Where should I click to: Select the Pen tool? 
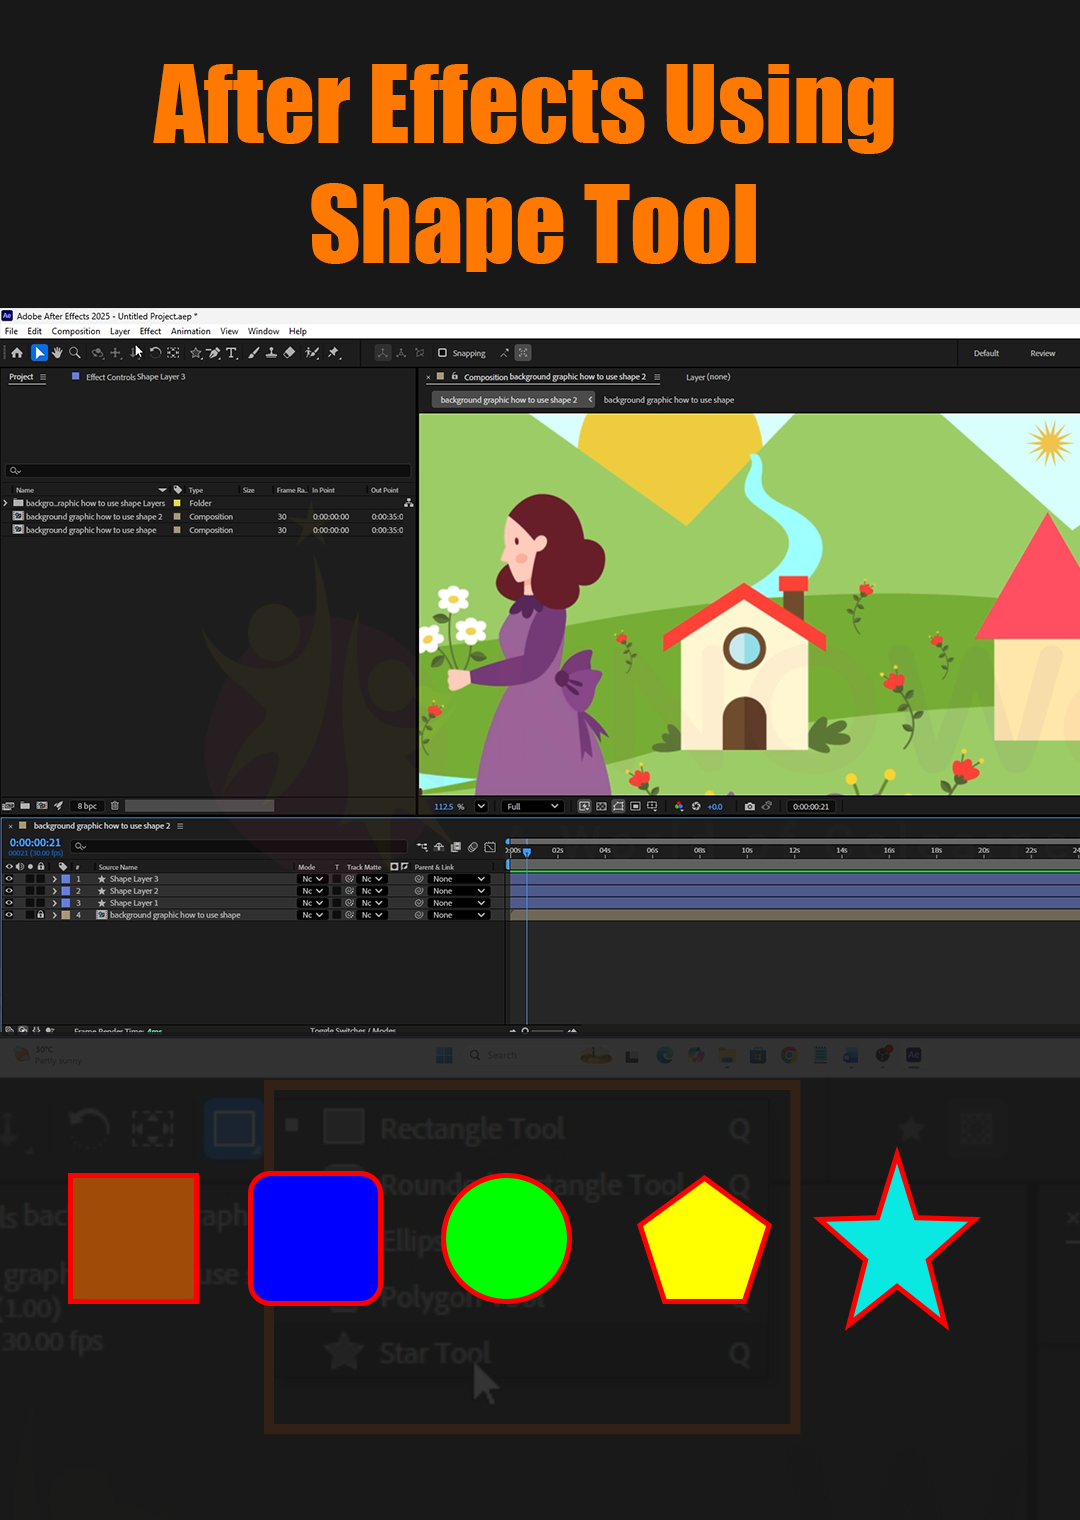click(x=213, y=353)
